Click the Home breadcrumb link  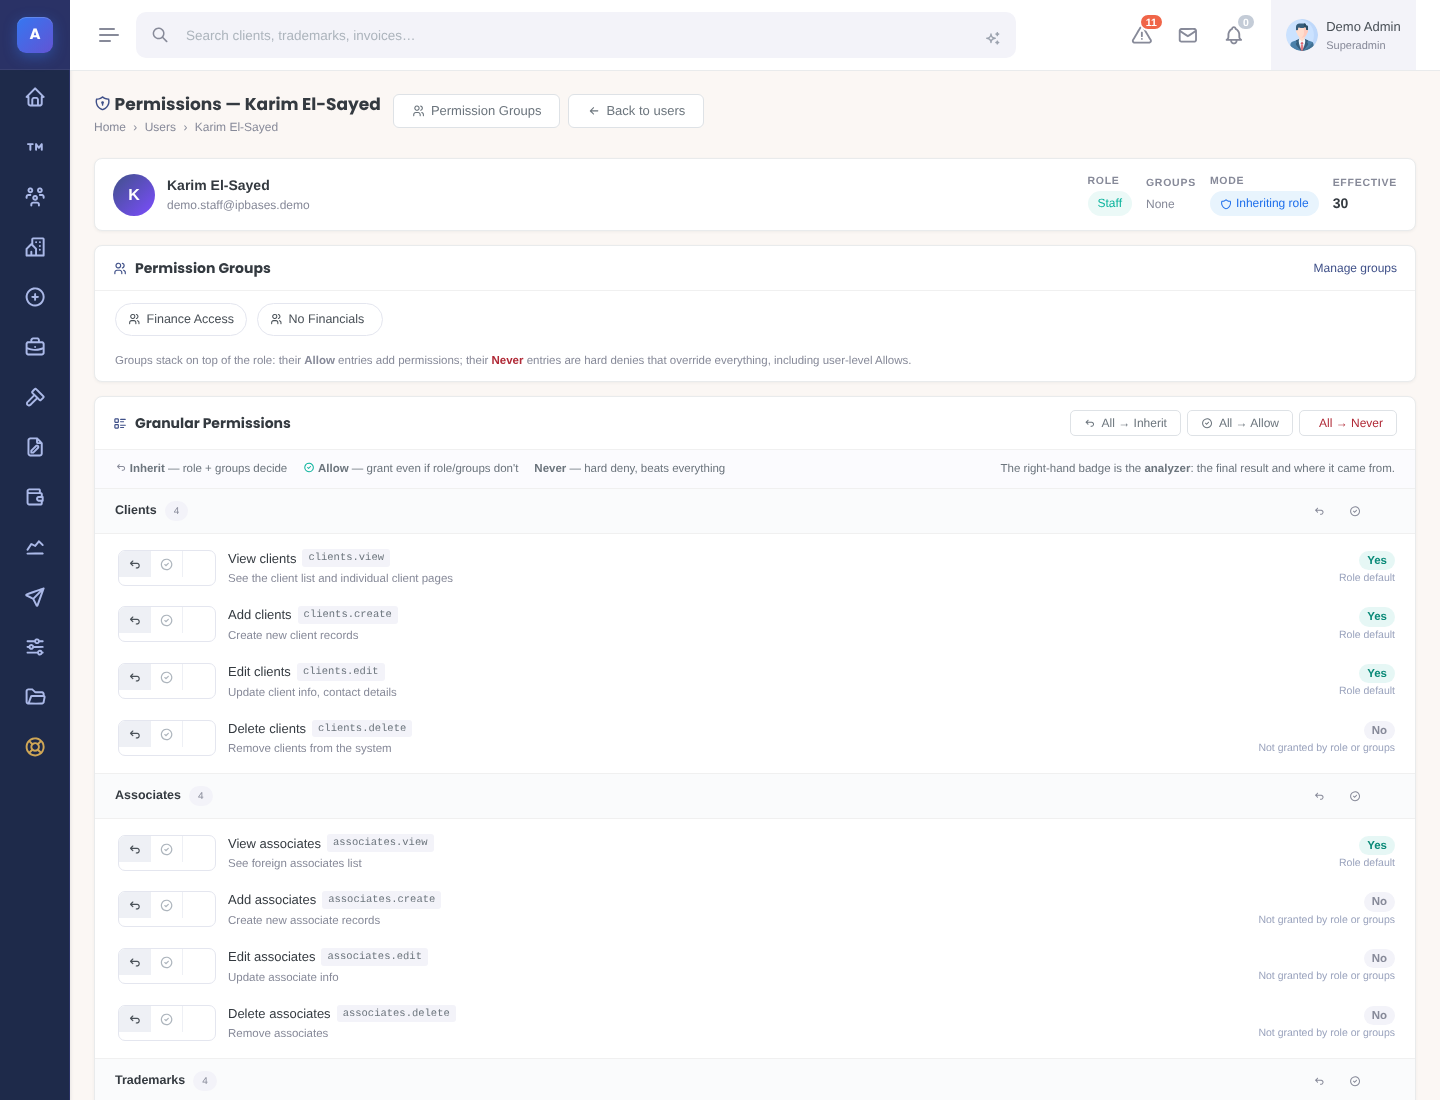click(x=110, y=127)
